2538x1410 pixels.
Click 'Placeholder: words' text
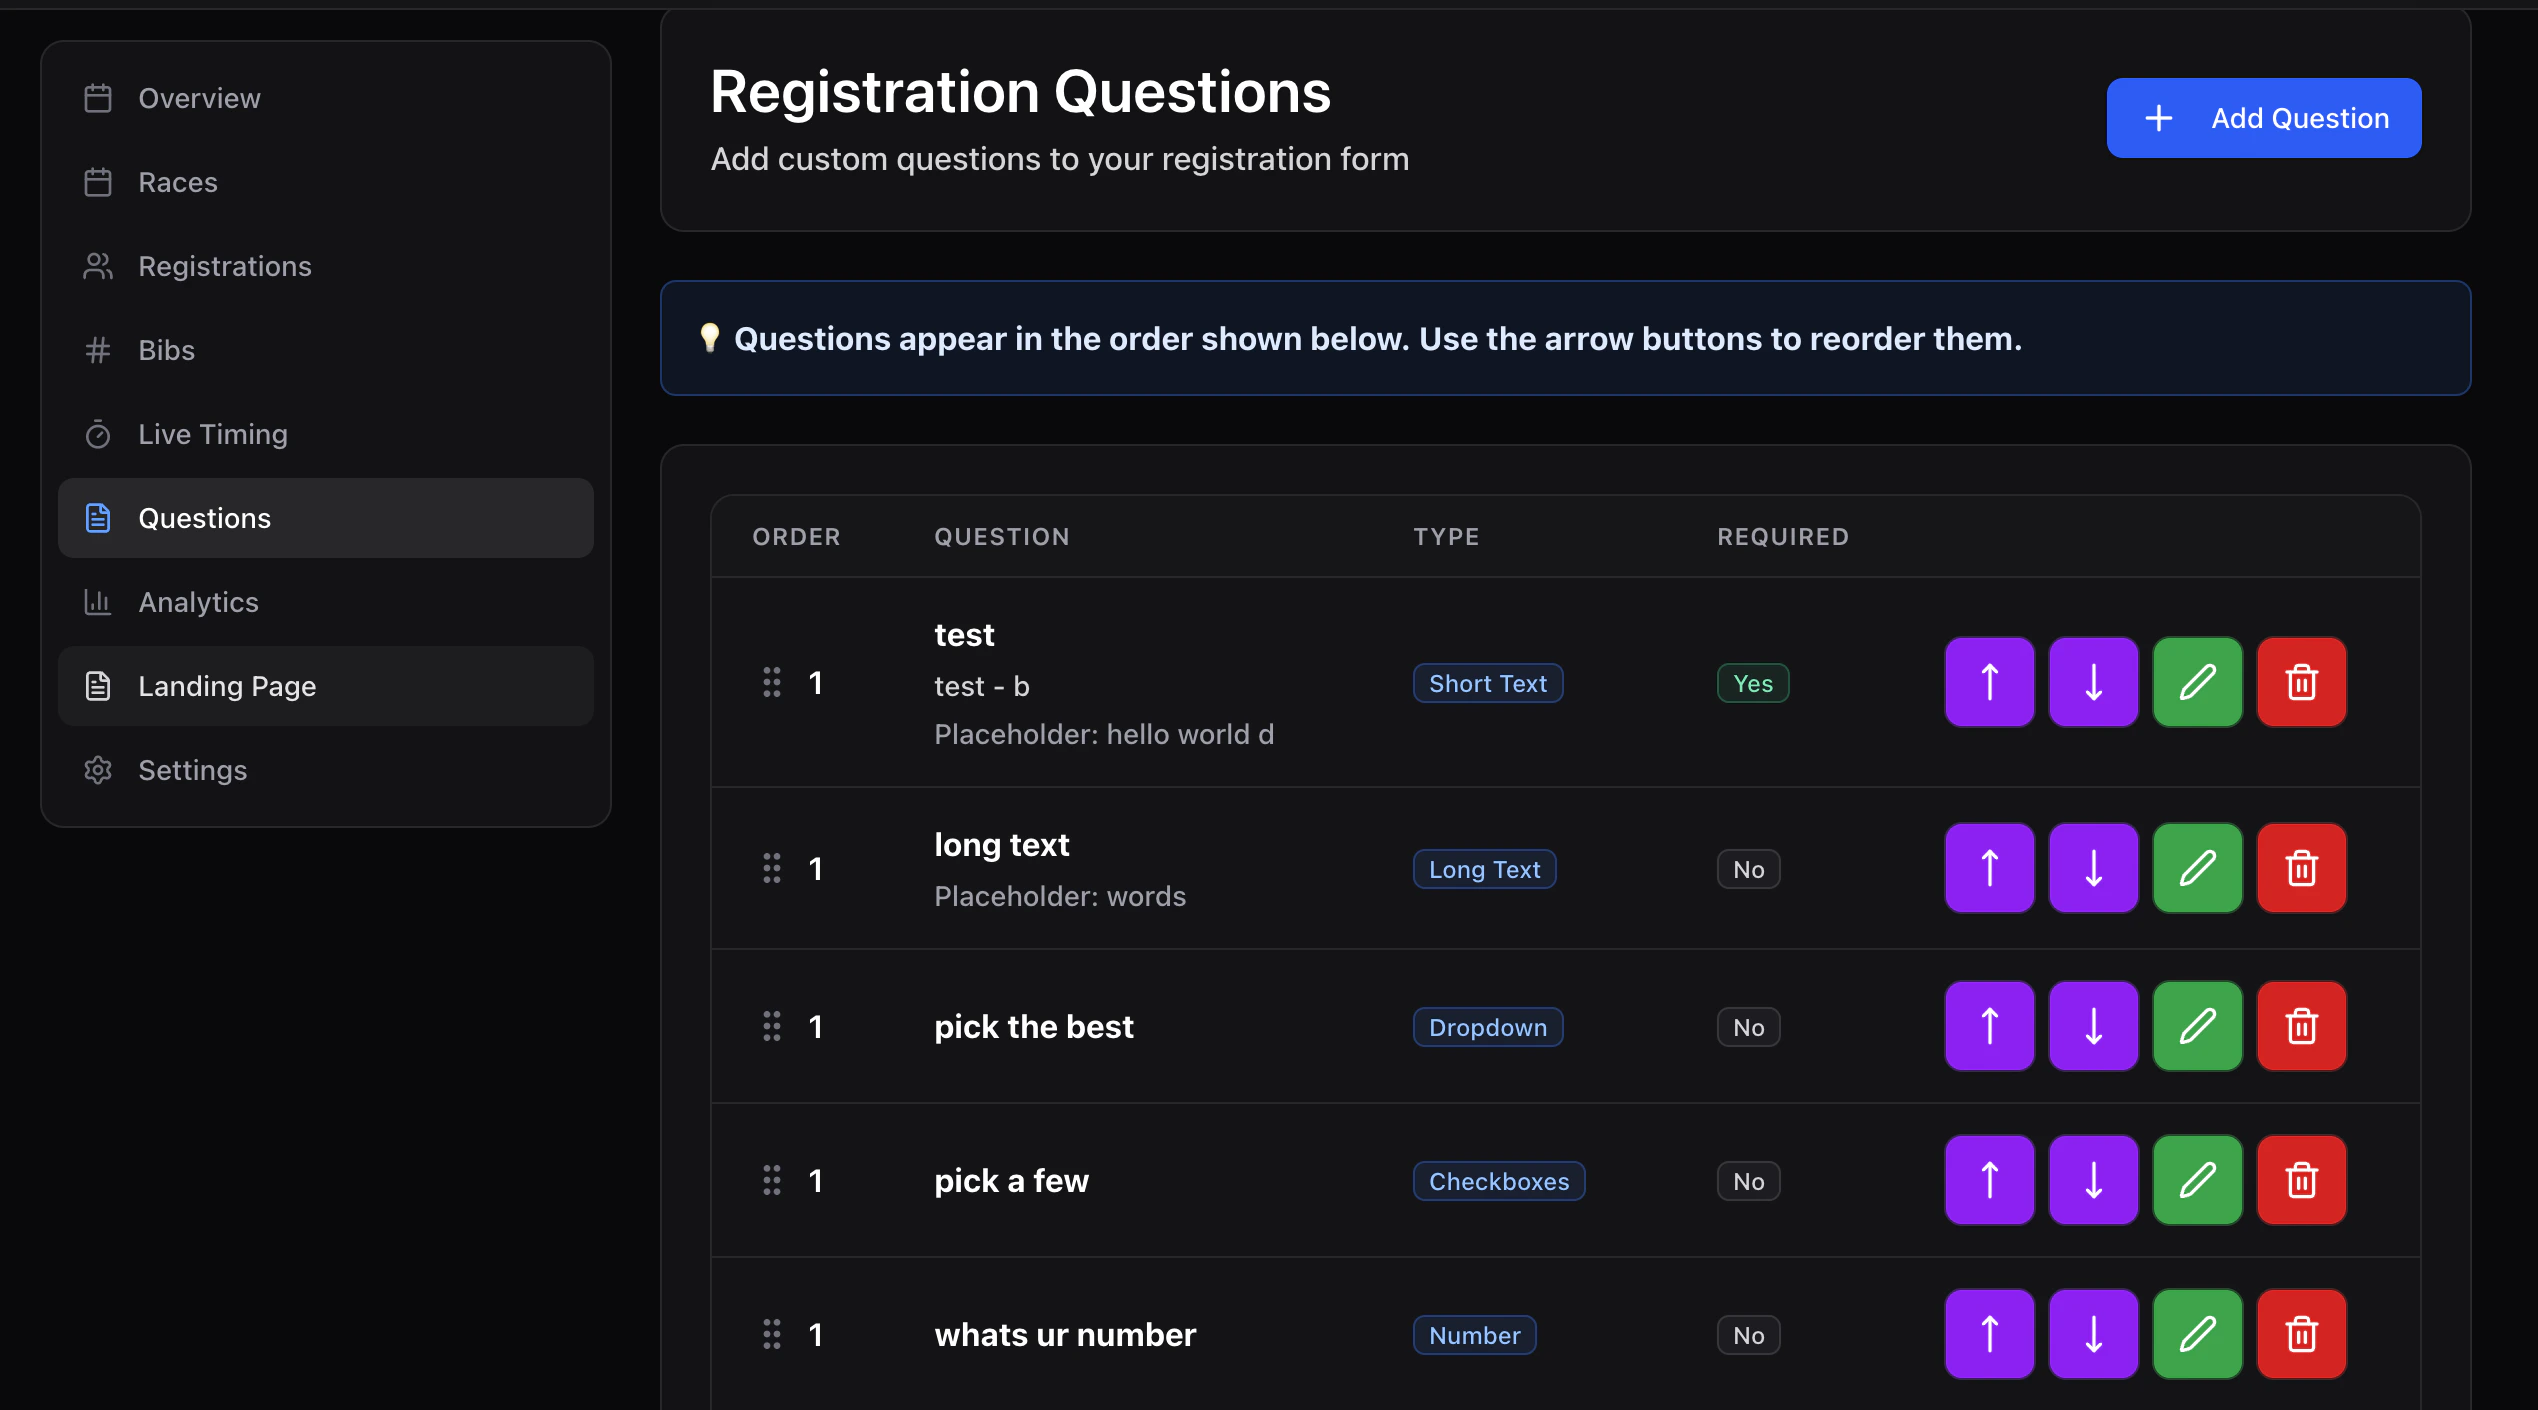[1060, 896]
